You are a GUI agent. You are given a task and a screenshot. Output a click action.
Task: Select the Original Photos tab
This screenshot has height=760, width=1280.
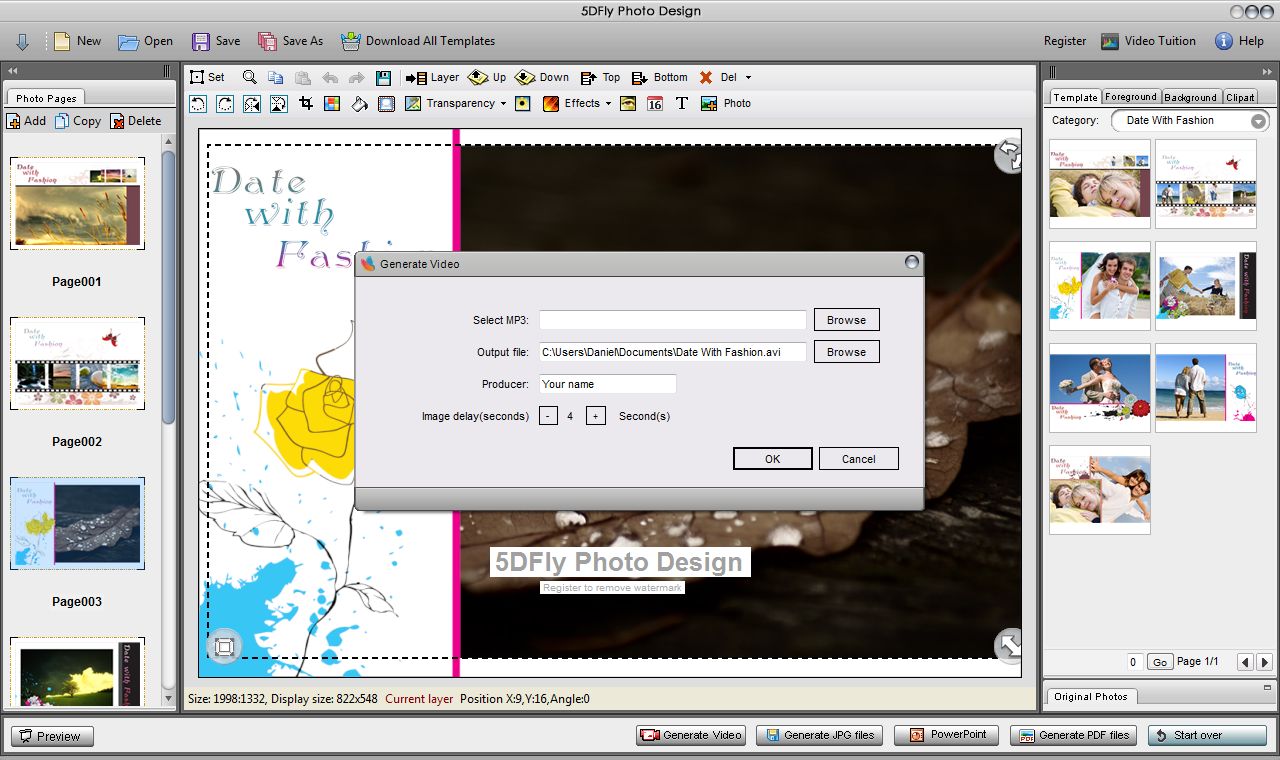tap(1090, 696)
